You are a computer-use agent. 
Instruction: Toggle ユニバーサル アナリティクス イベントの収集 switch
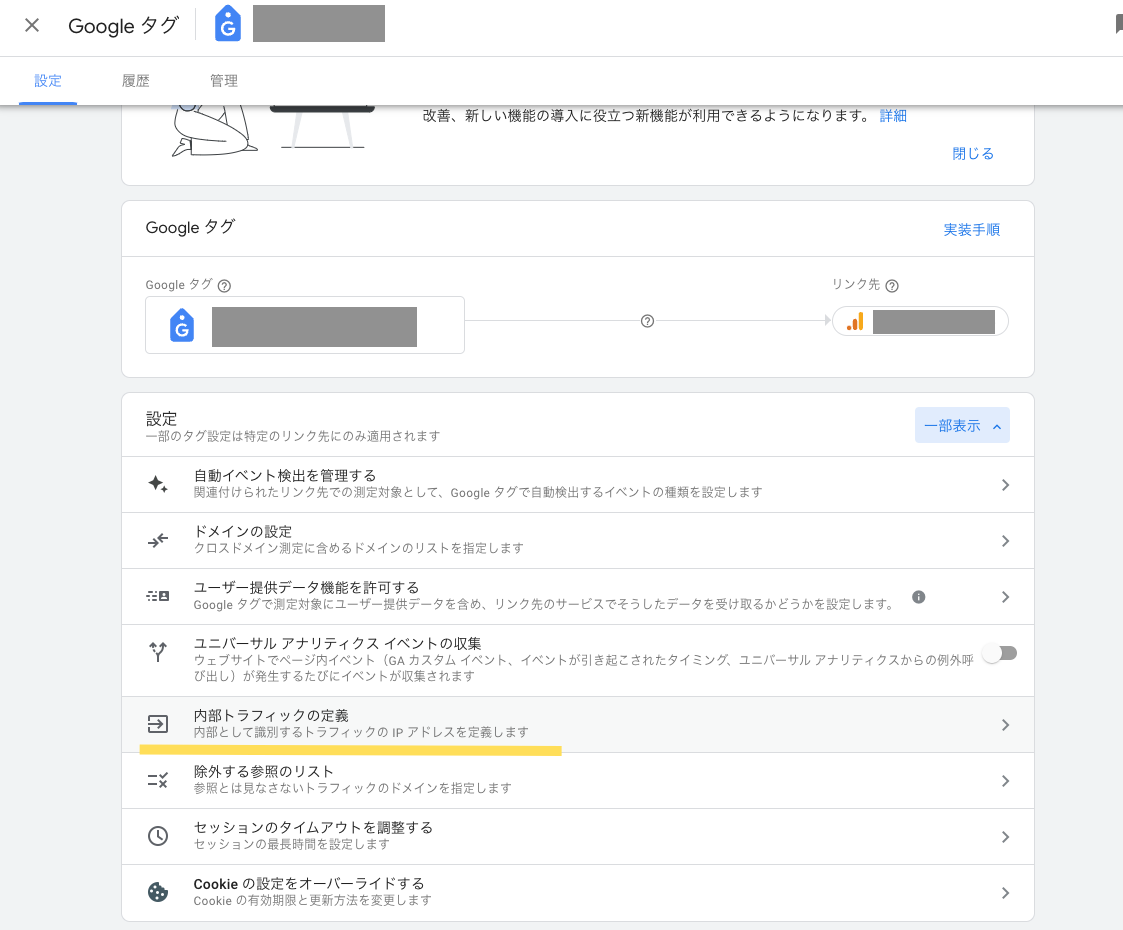(x=1000, y=653)
